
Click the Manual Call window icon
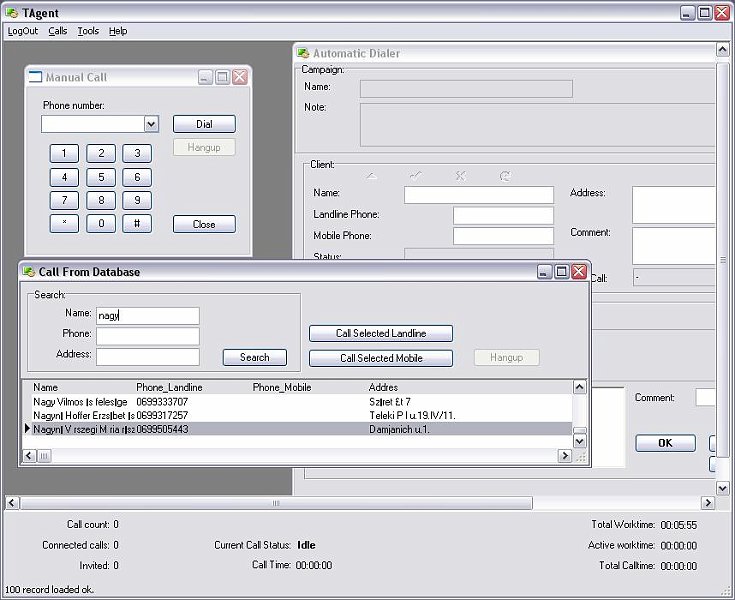coord(36,77)
